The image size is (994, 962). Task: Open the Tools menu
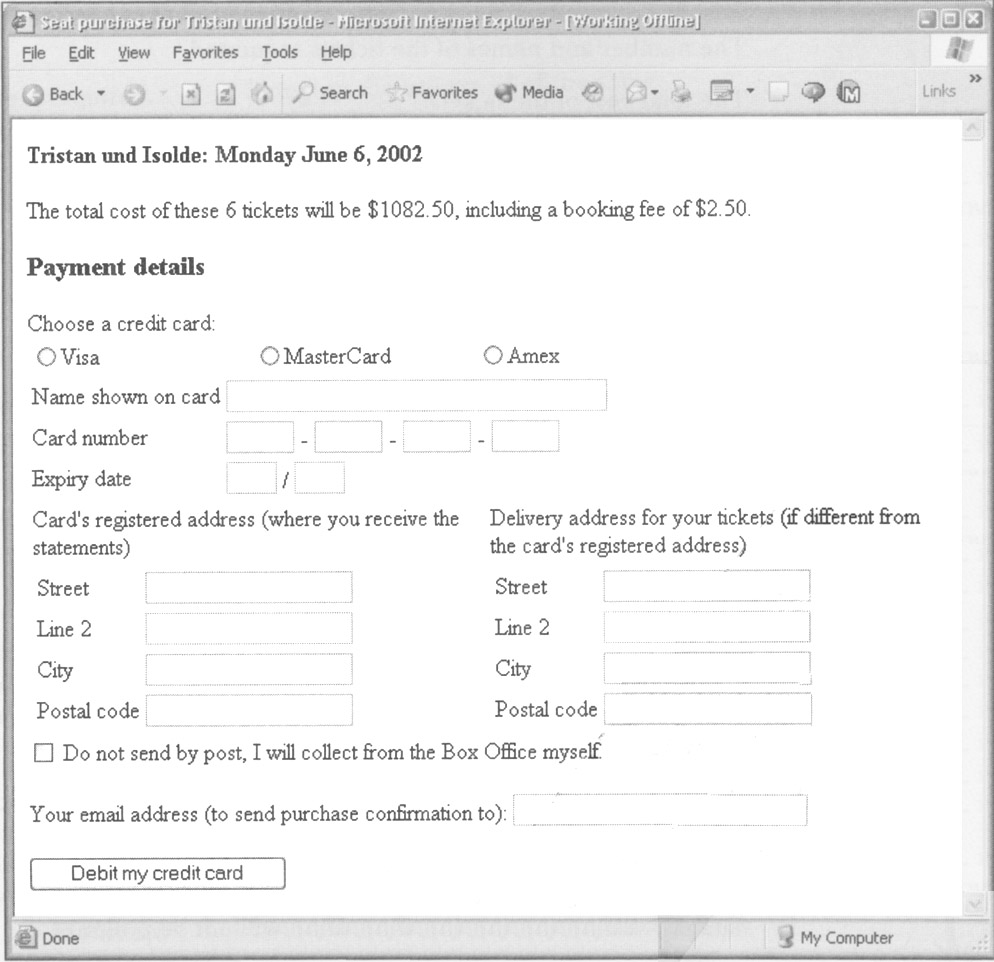point(280,53)
